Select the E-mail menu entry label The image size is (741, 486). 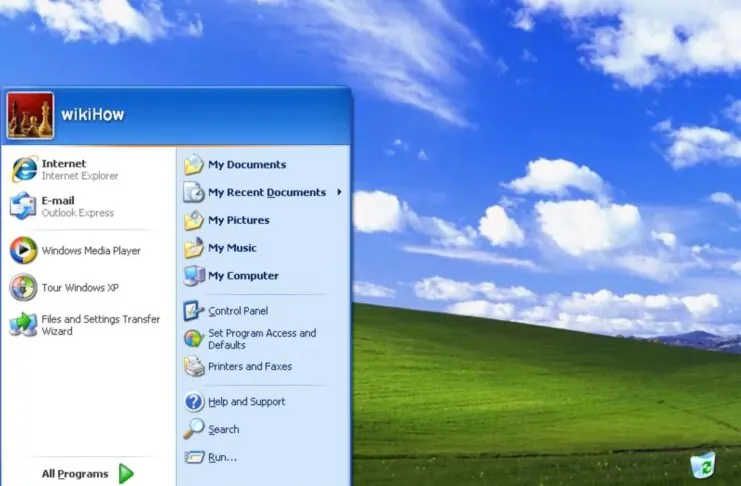[x=58, y=200]
